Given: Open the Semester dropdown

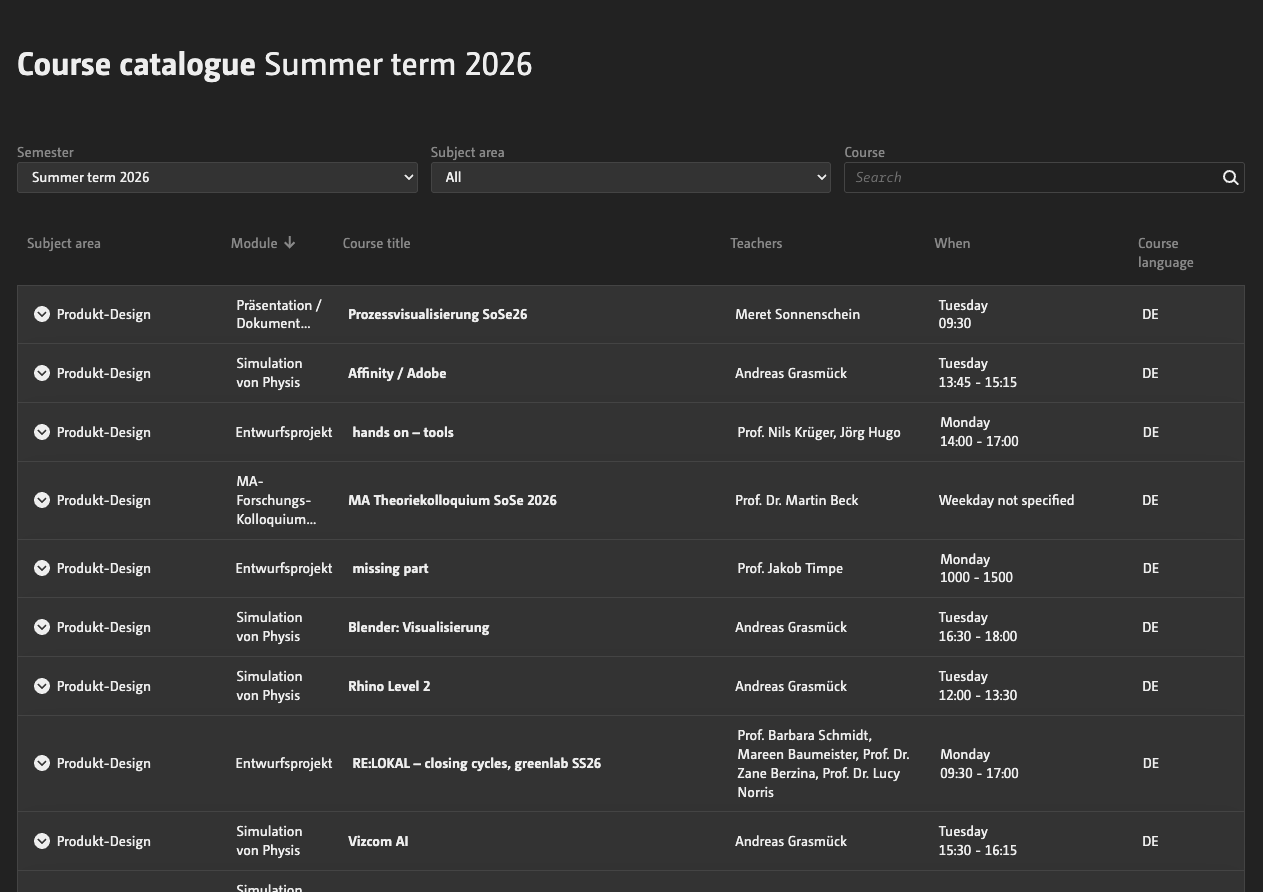Looking at the screenshot, I should [x=217, y=177].
